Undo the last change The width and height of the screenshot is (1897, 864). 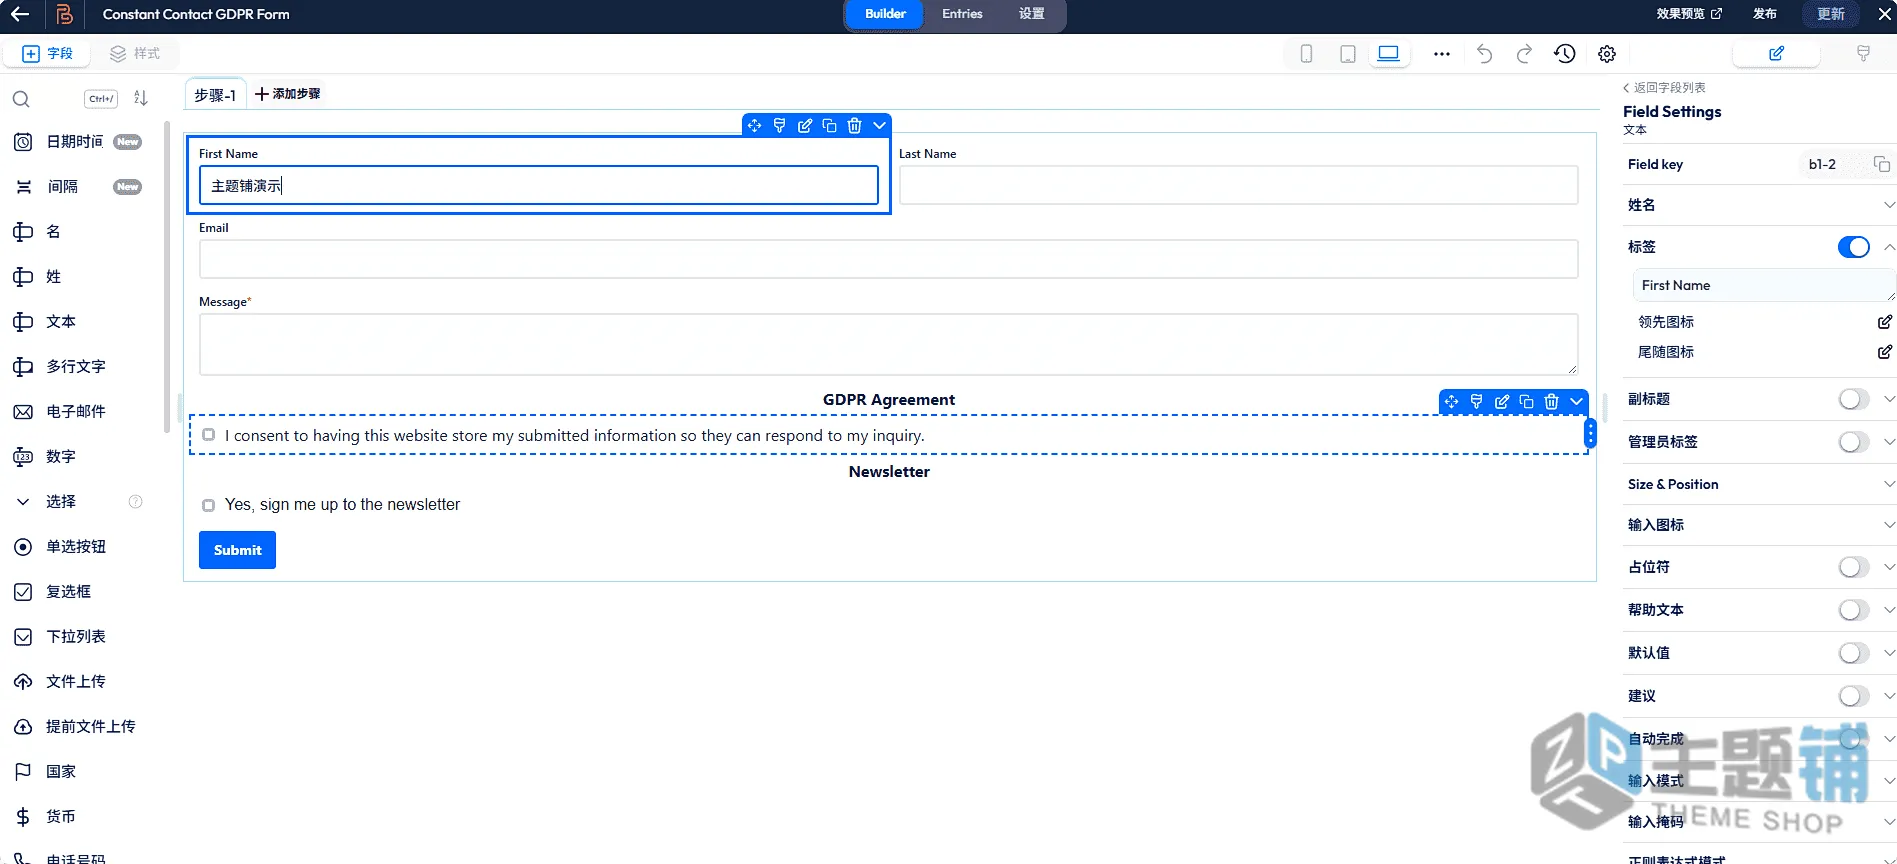click(x=1484, y=54)
